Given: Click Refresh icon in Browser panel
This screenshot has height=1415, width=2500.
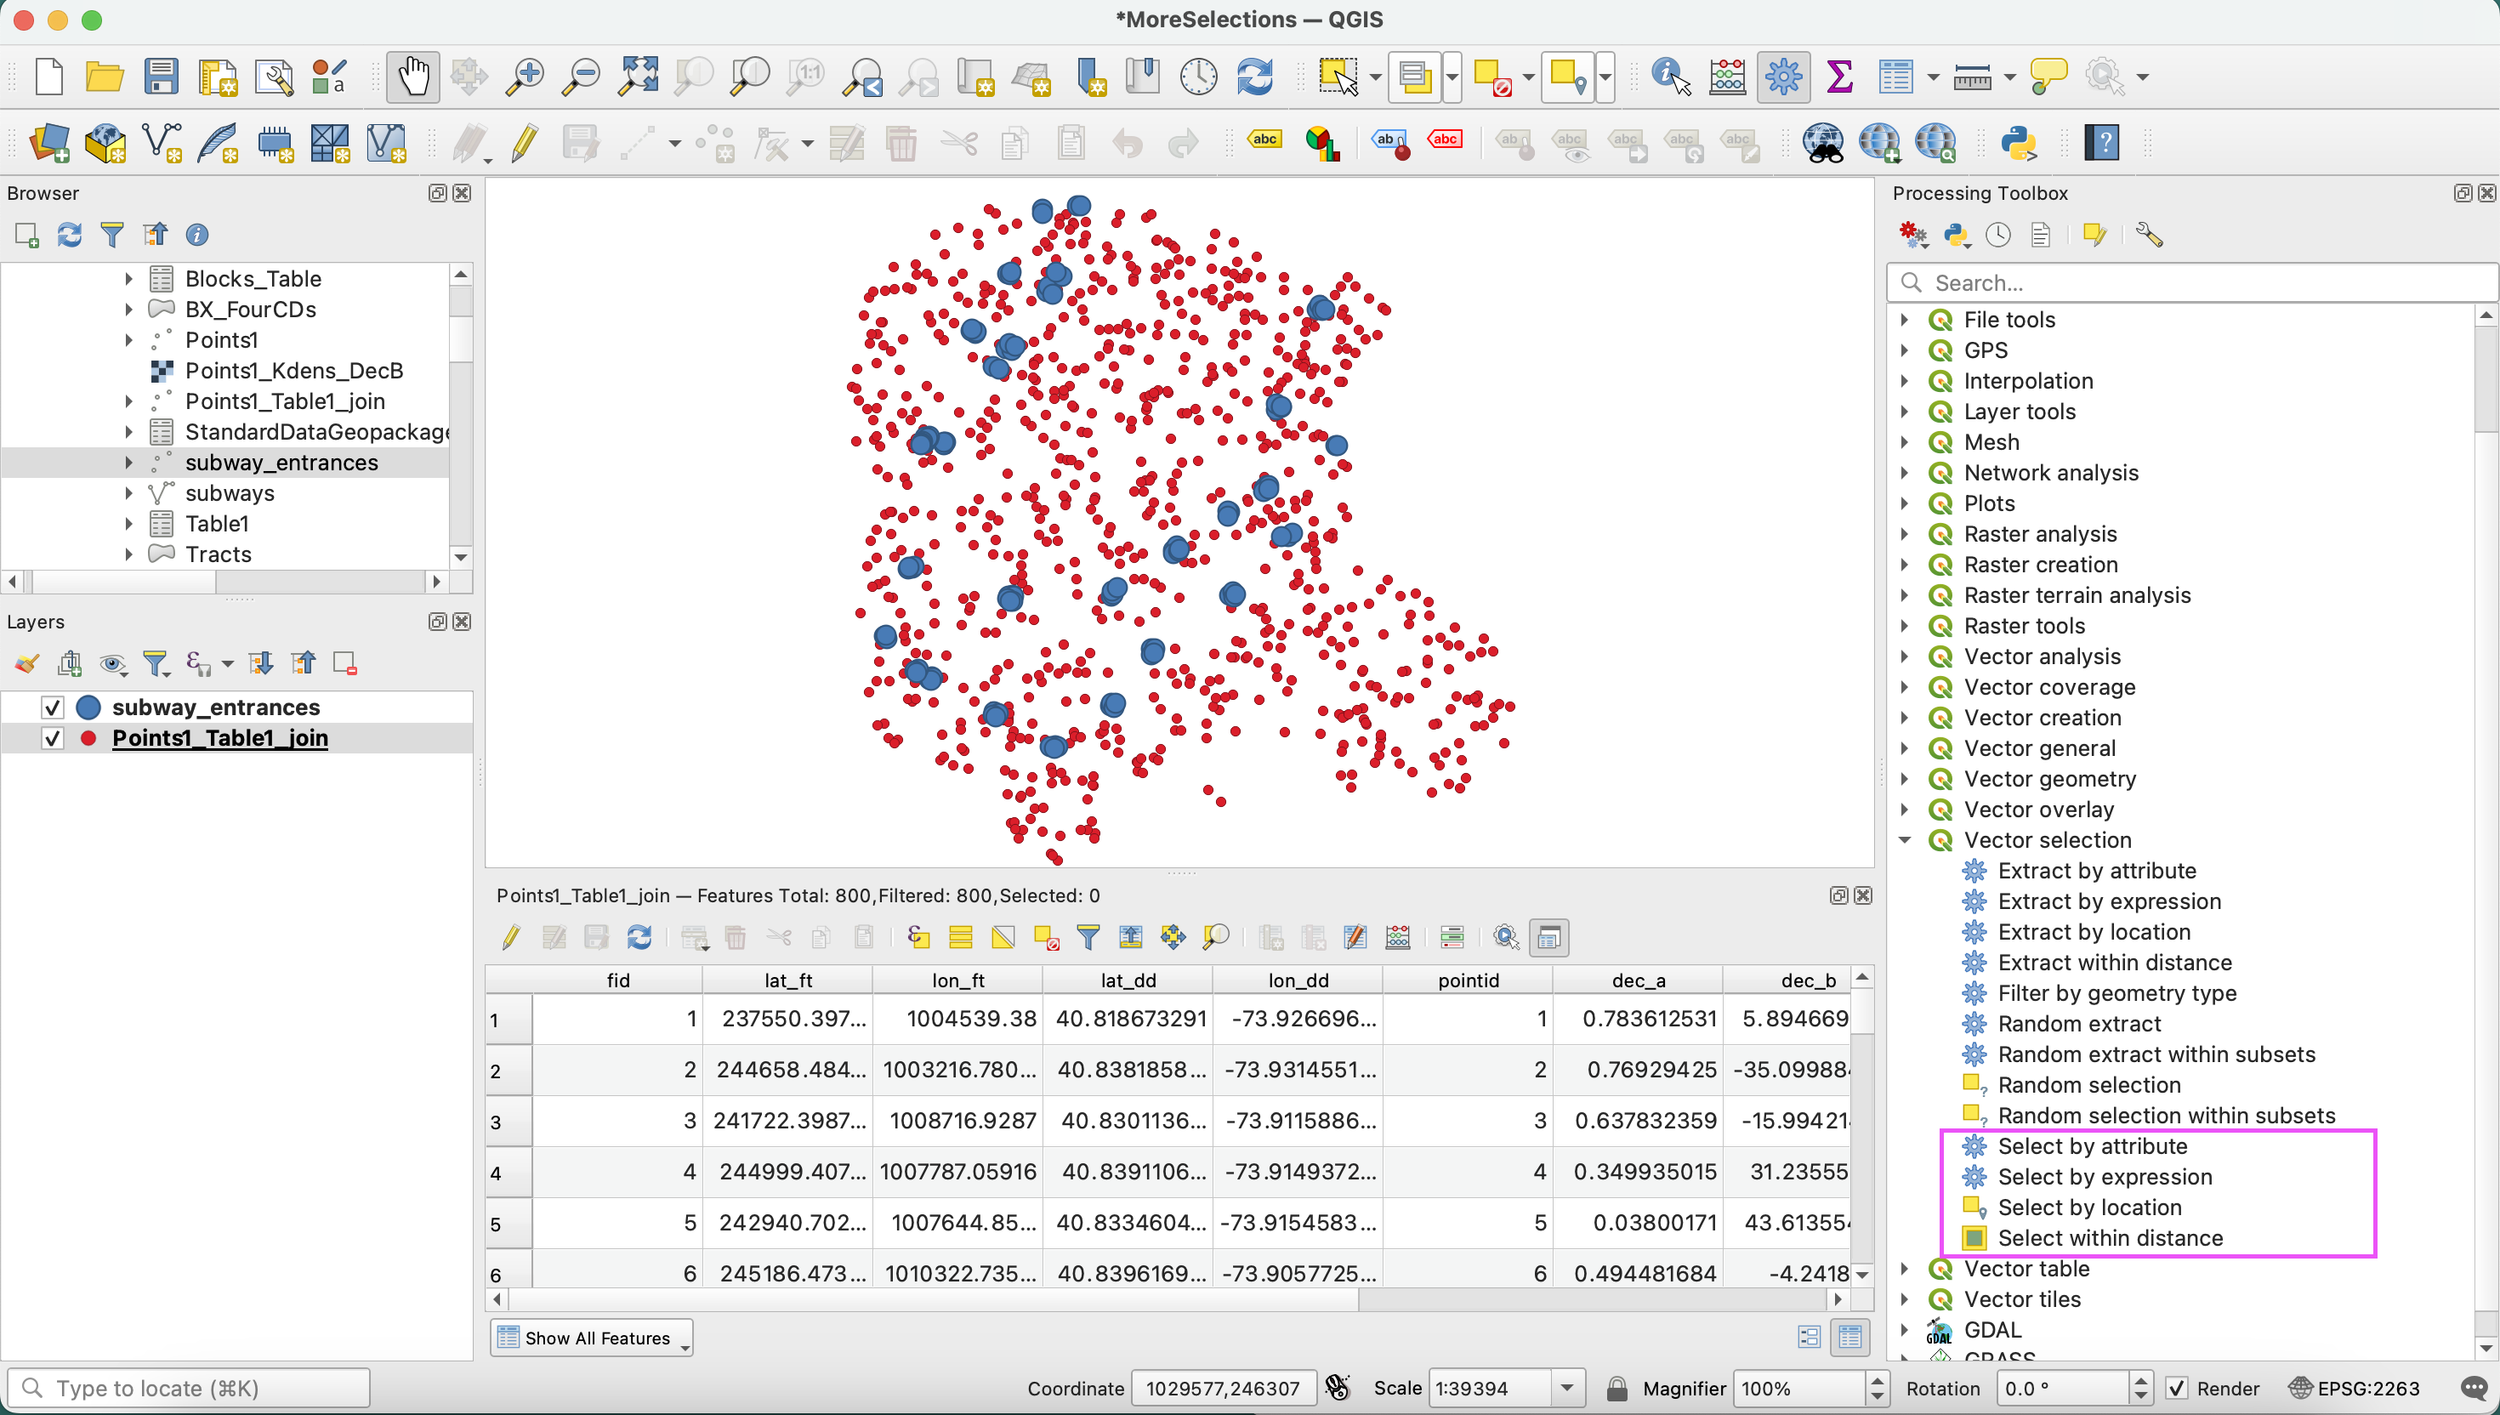Looking at the screenshot, I should point(69,235).
